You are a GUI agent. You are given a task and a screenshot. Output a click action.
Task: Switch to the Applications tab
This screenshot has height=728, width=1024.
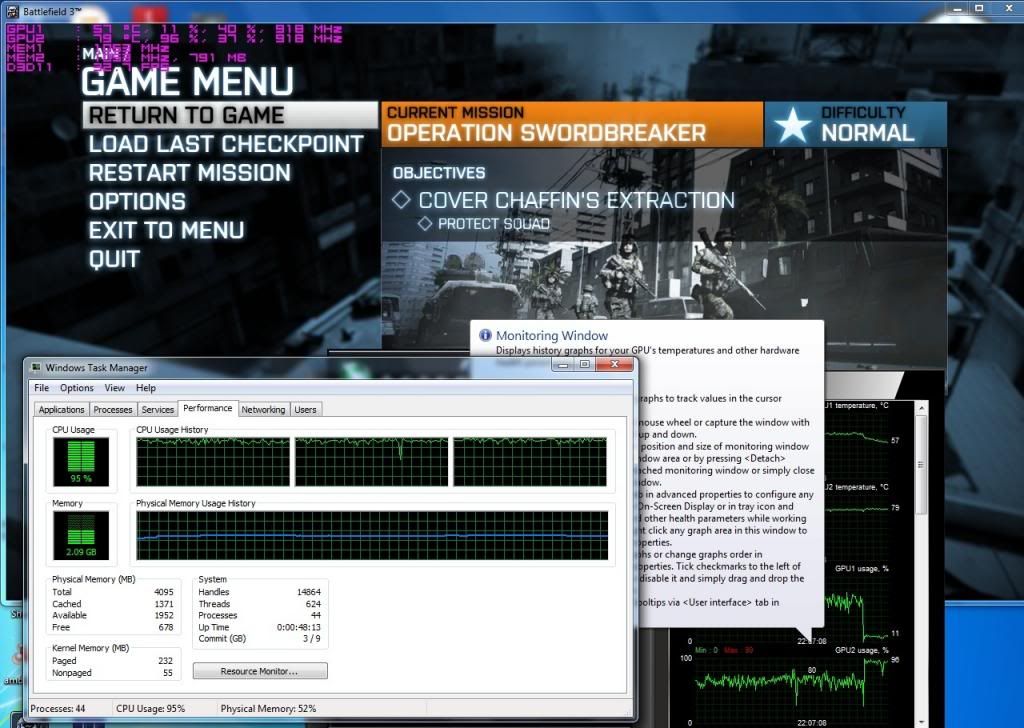(61, 409)
